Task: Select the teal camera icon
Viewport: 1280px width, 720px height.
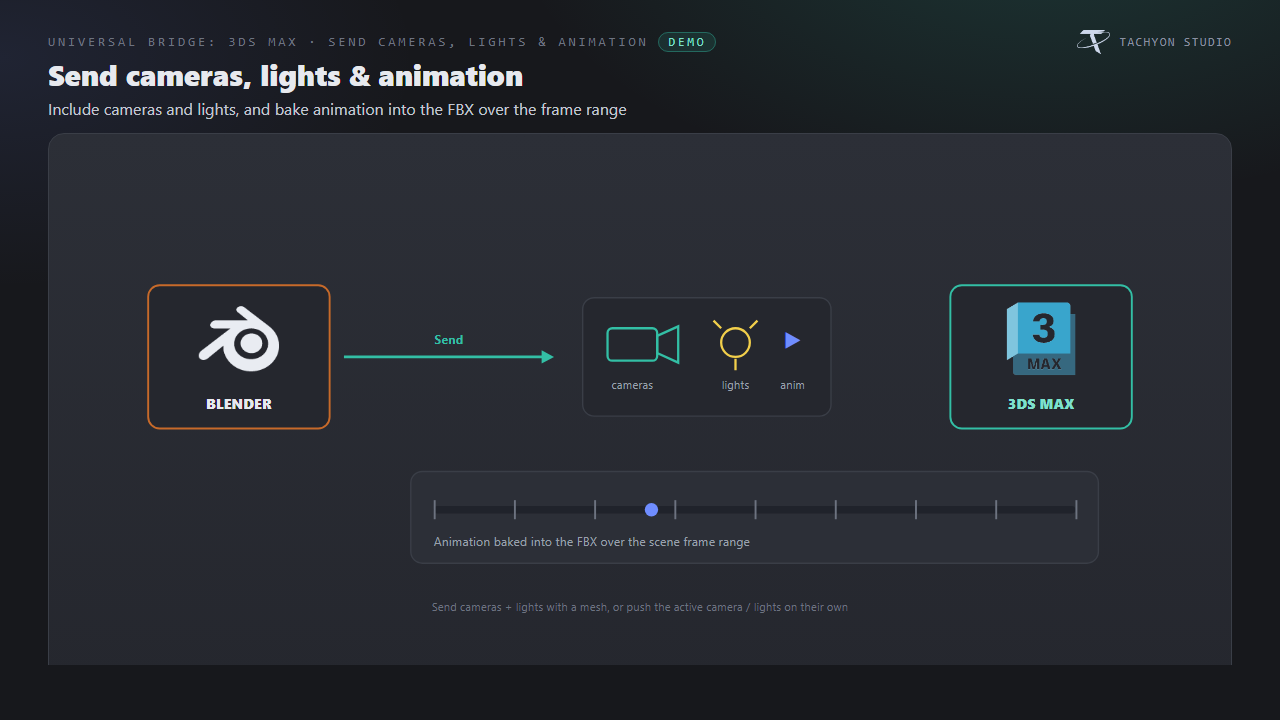Action: pyautogui.click(x=643, y=344)
